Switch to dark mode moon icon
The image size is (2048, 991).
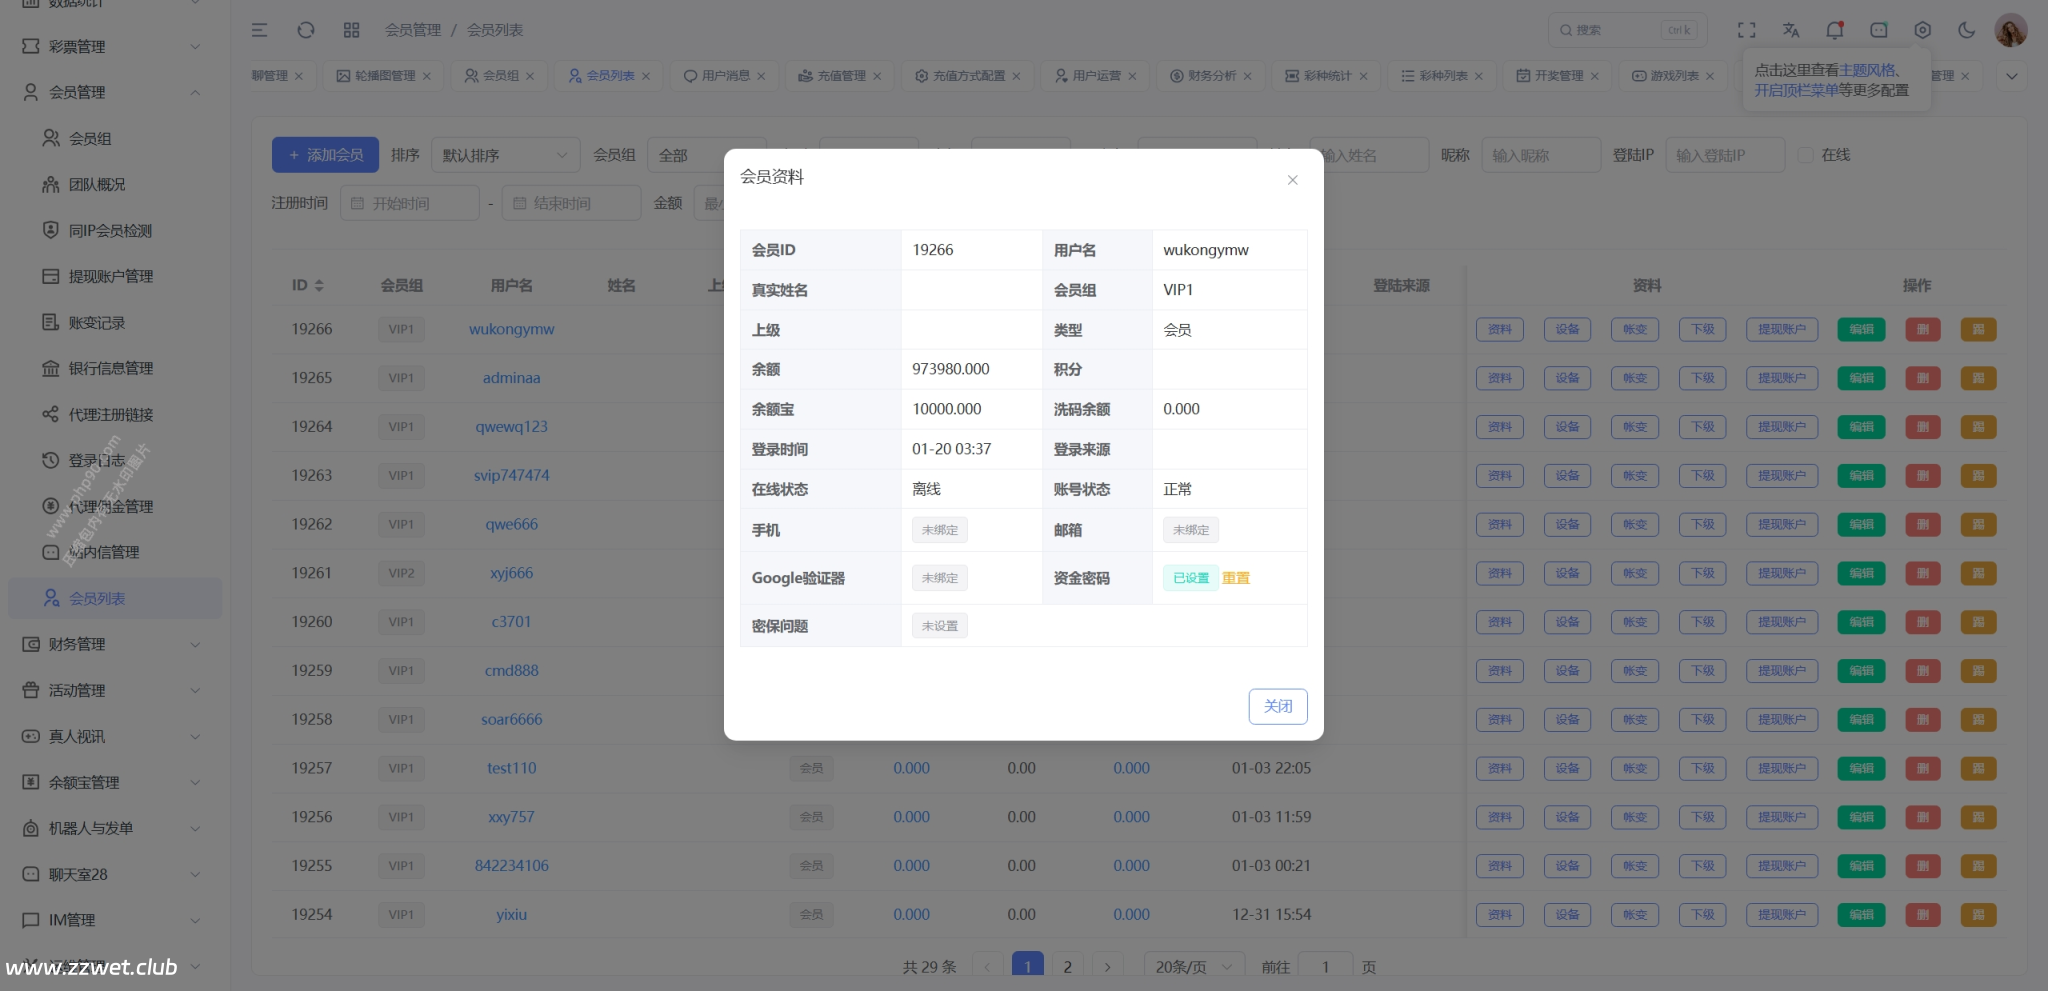point(1966,30)
